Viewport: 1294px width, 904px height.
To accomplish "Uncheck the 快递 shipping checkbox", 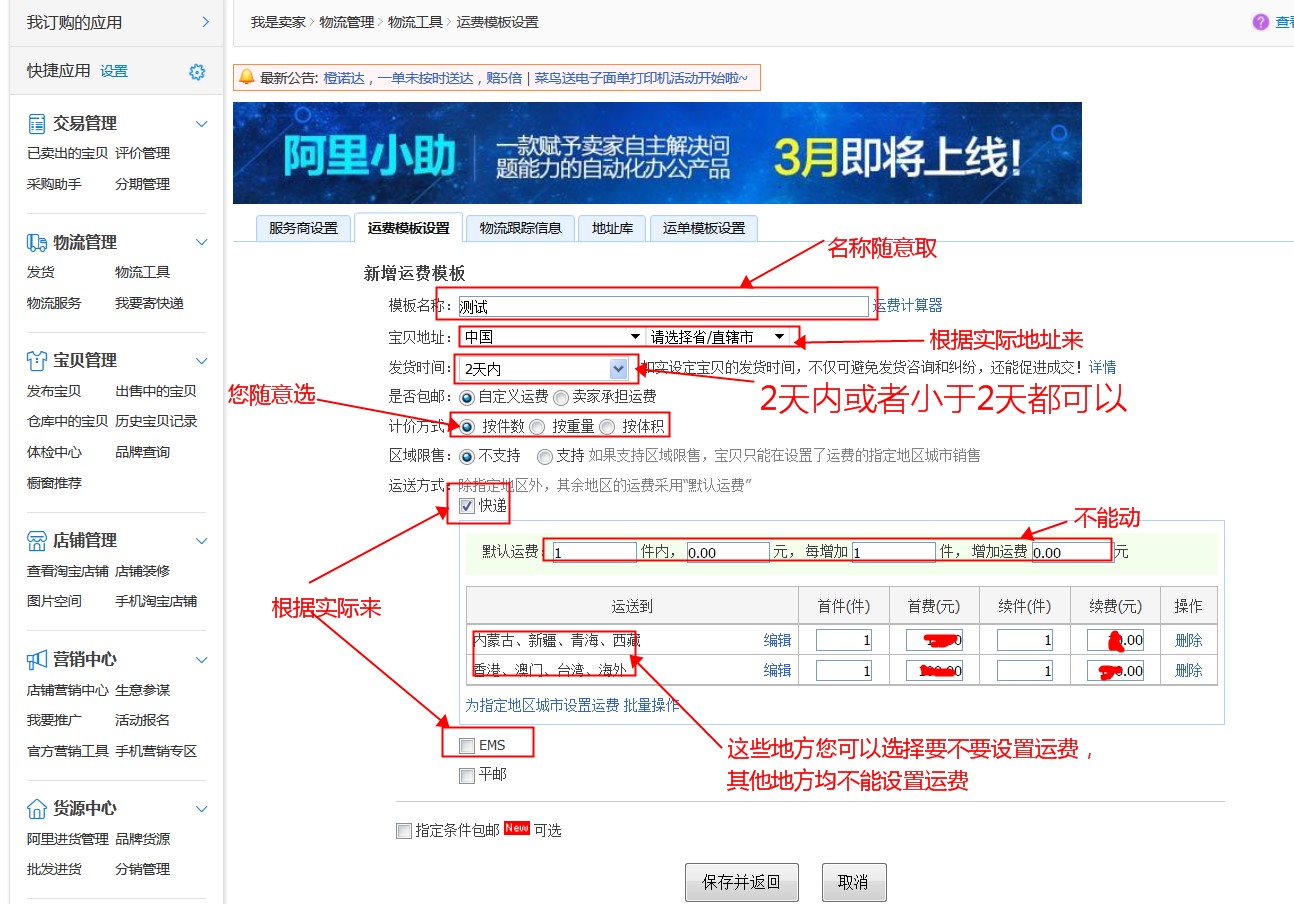I will pos(467,507).
